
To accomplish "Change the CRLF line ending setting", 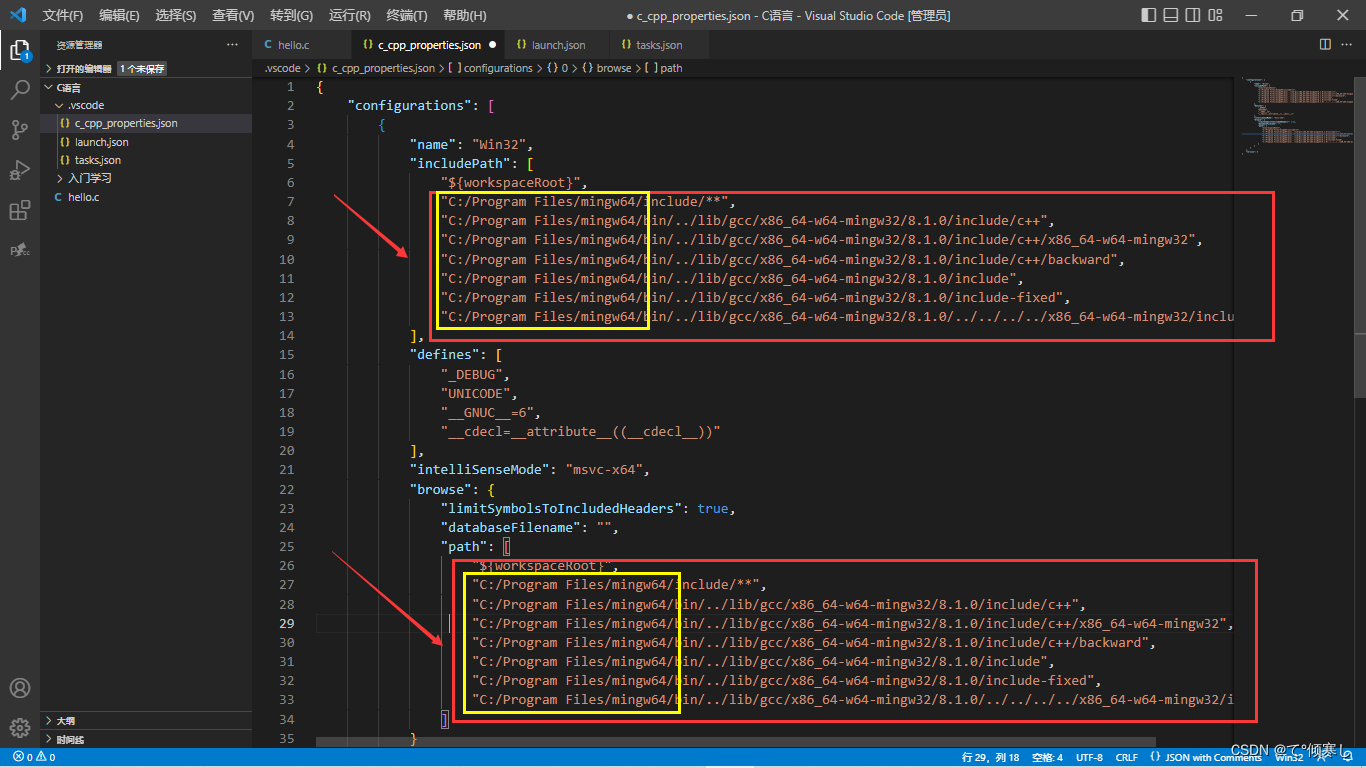I will click(1127, 757).
